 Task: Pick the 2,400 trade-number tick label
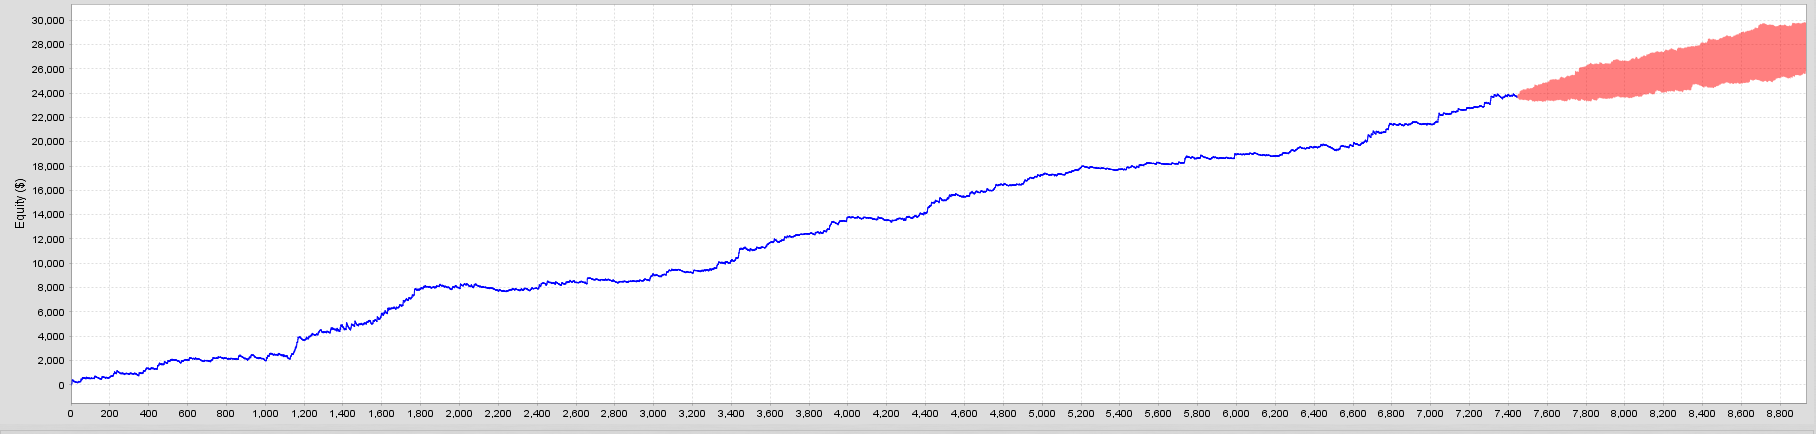537,413
